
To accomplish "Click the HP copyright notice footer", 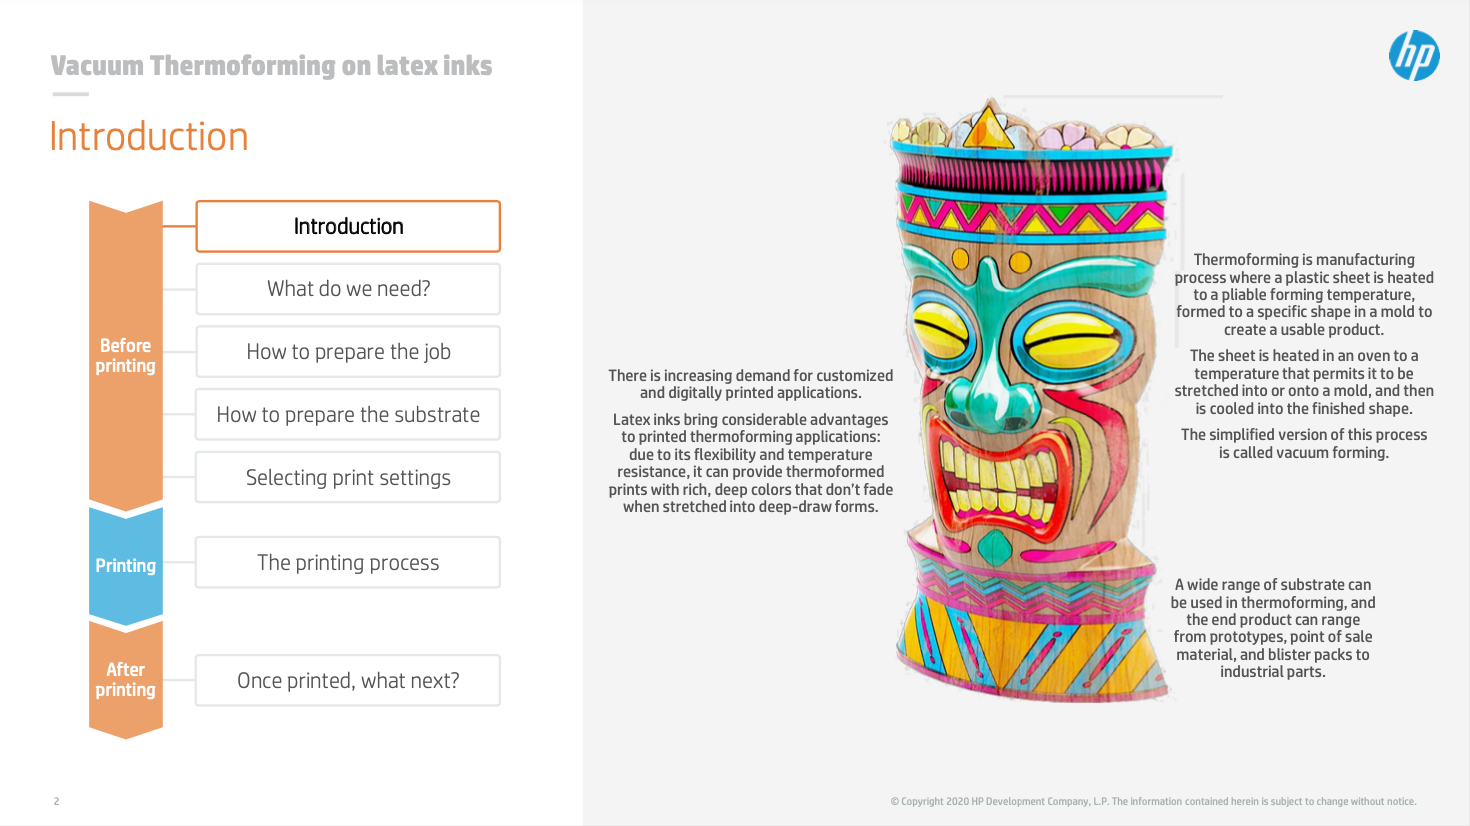I will pyautogui.click(x=1153, y=801).
